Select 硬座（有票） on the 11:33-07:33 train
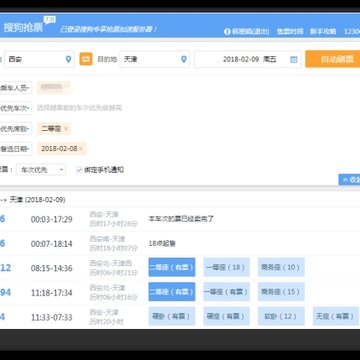This screenshot has width=360, height=360. tap(226, 316)
